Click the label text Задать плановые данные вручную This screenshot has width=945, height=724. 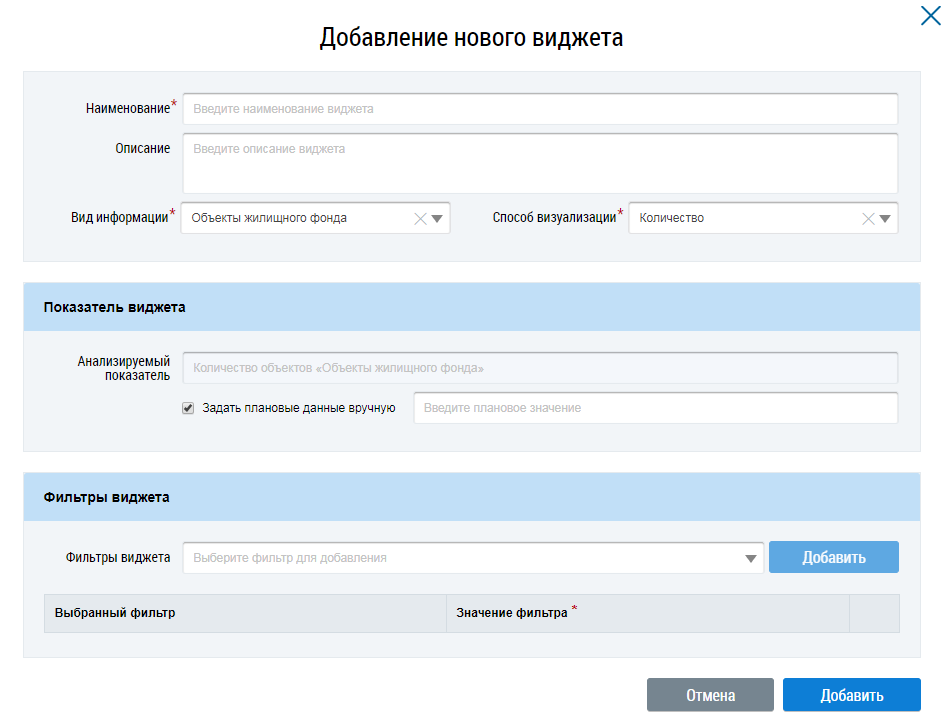click(x=299, y=408)
